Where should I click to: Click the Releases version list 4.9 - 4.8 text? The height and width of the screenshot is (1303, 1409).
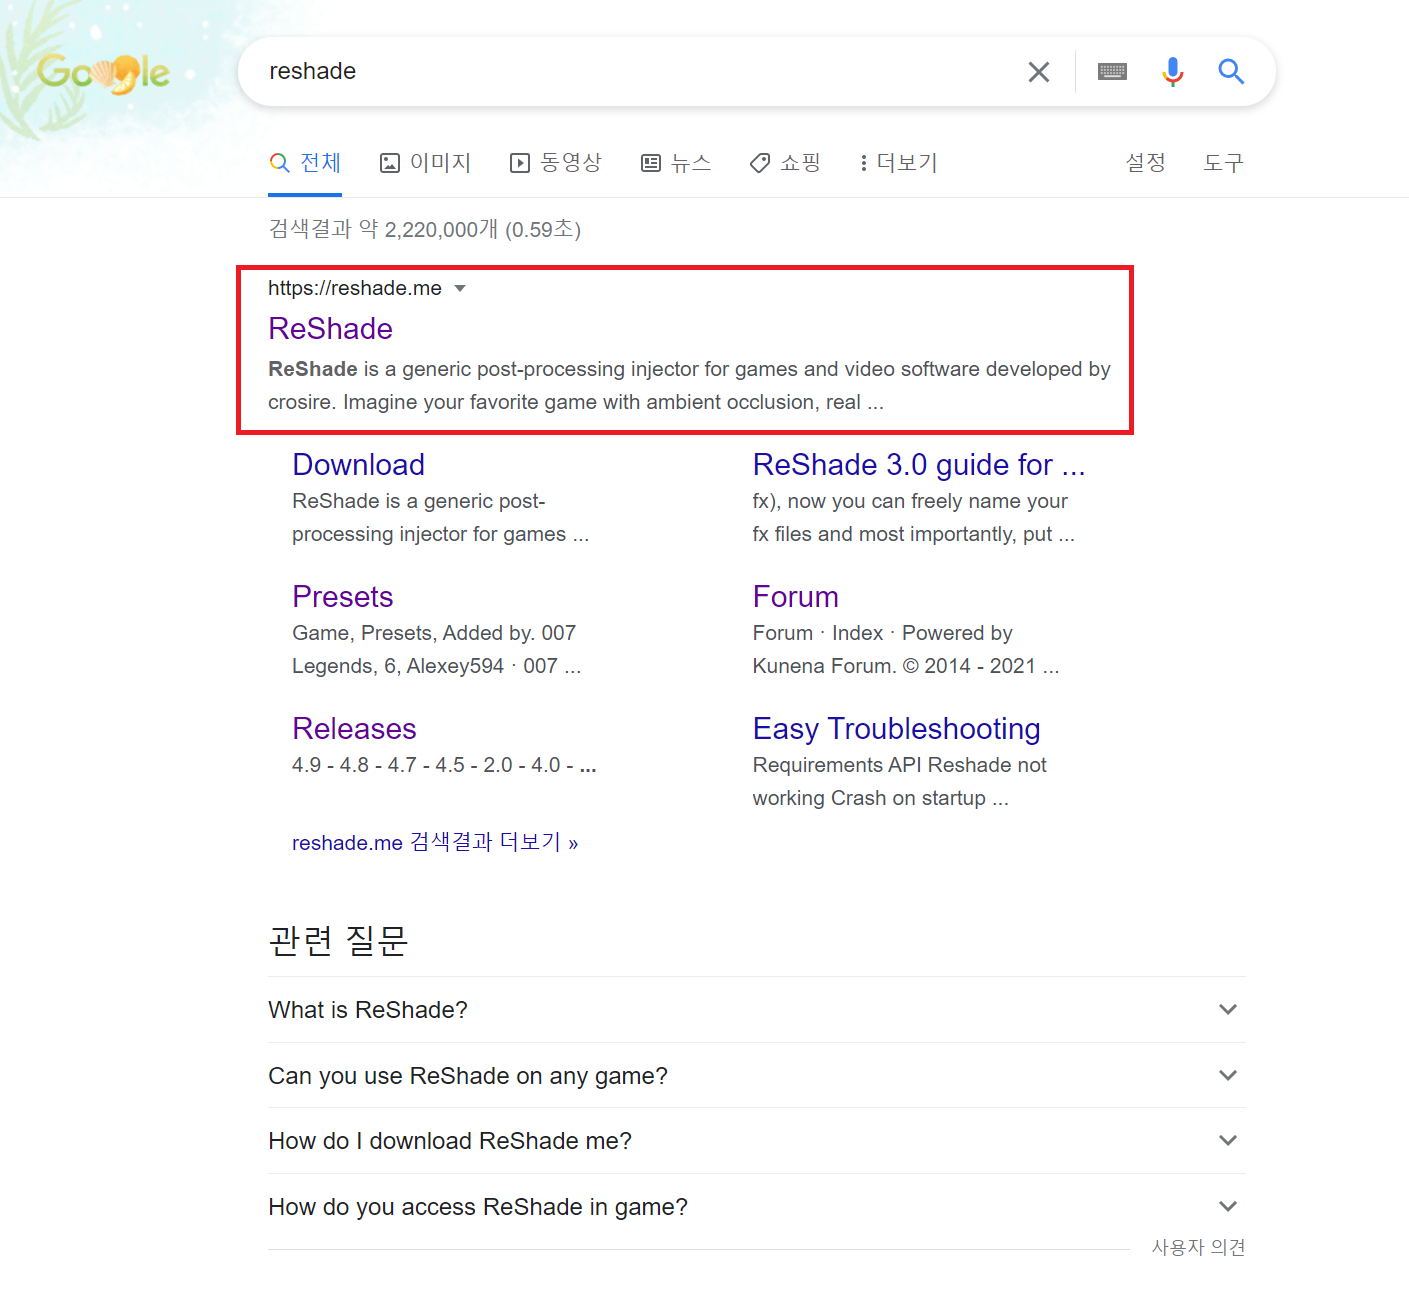(x=444, y=766)
